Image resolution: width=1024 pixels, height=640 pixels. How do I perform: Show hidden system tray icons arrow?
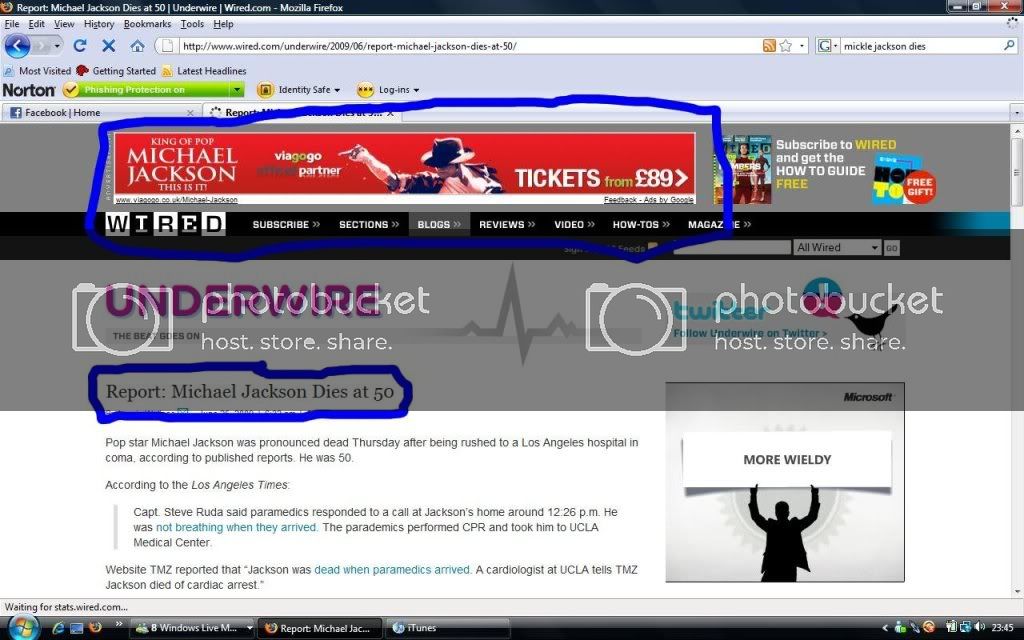(x=885, y=628)
